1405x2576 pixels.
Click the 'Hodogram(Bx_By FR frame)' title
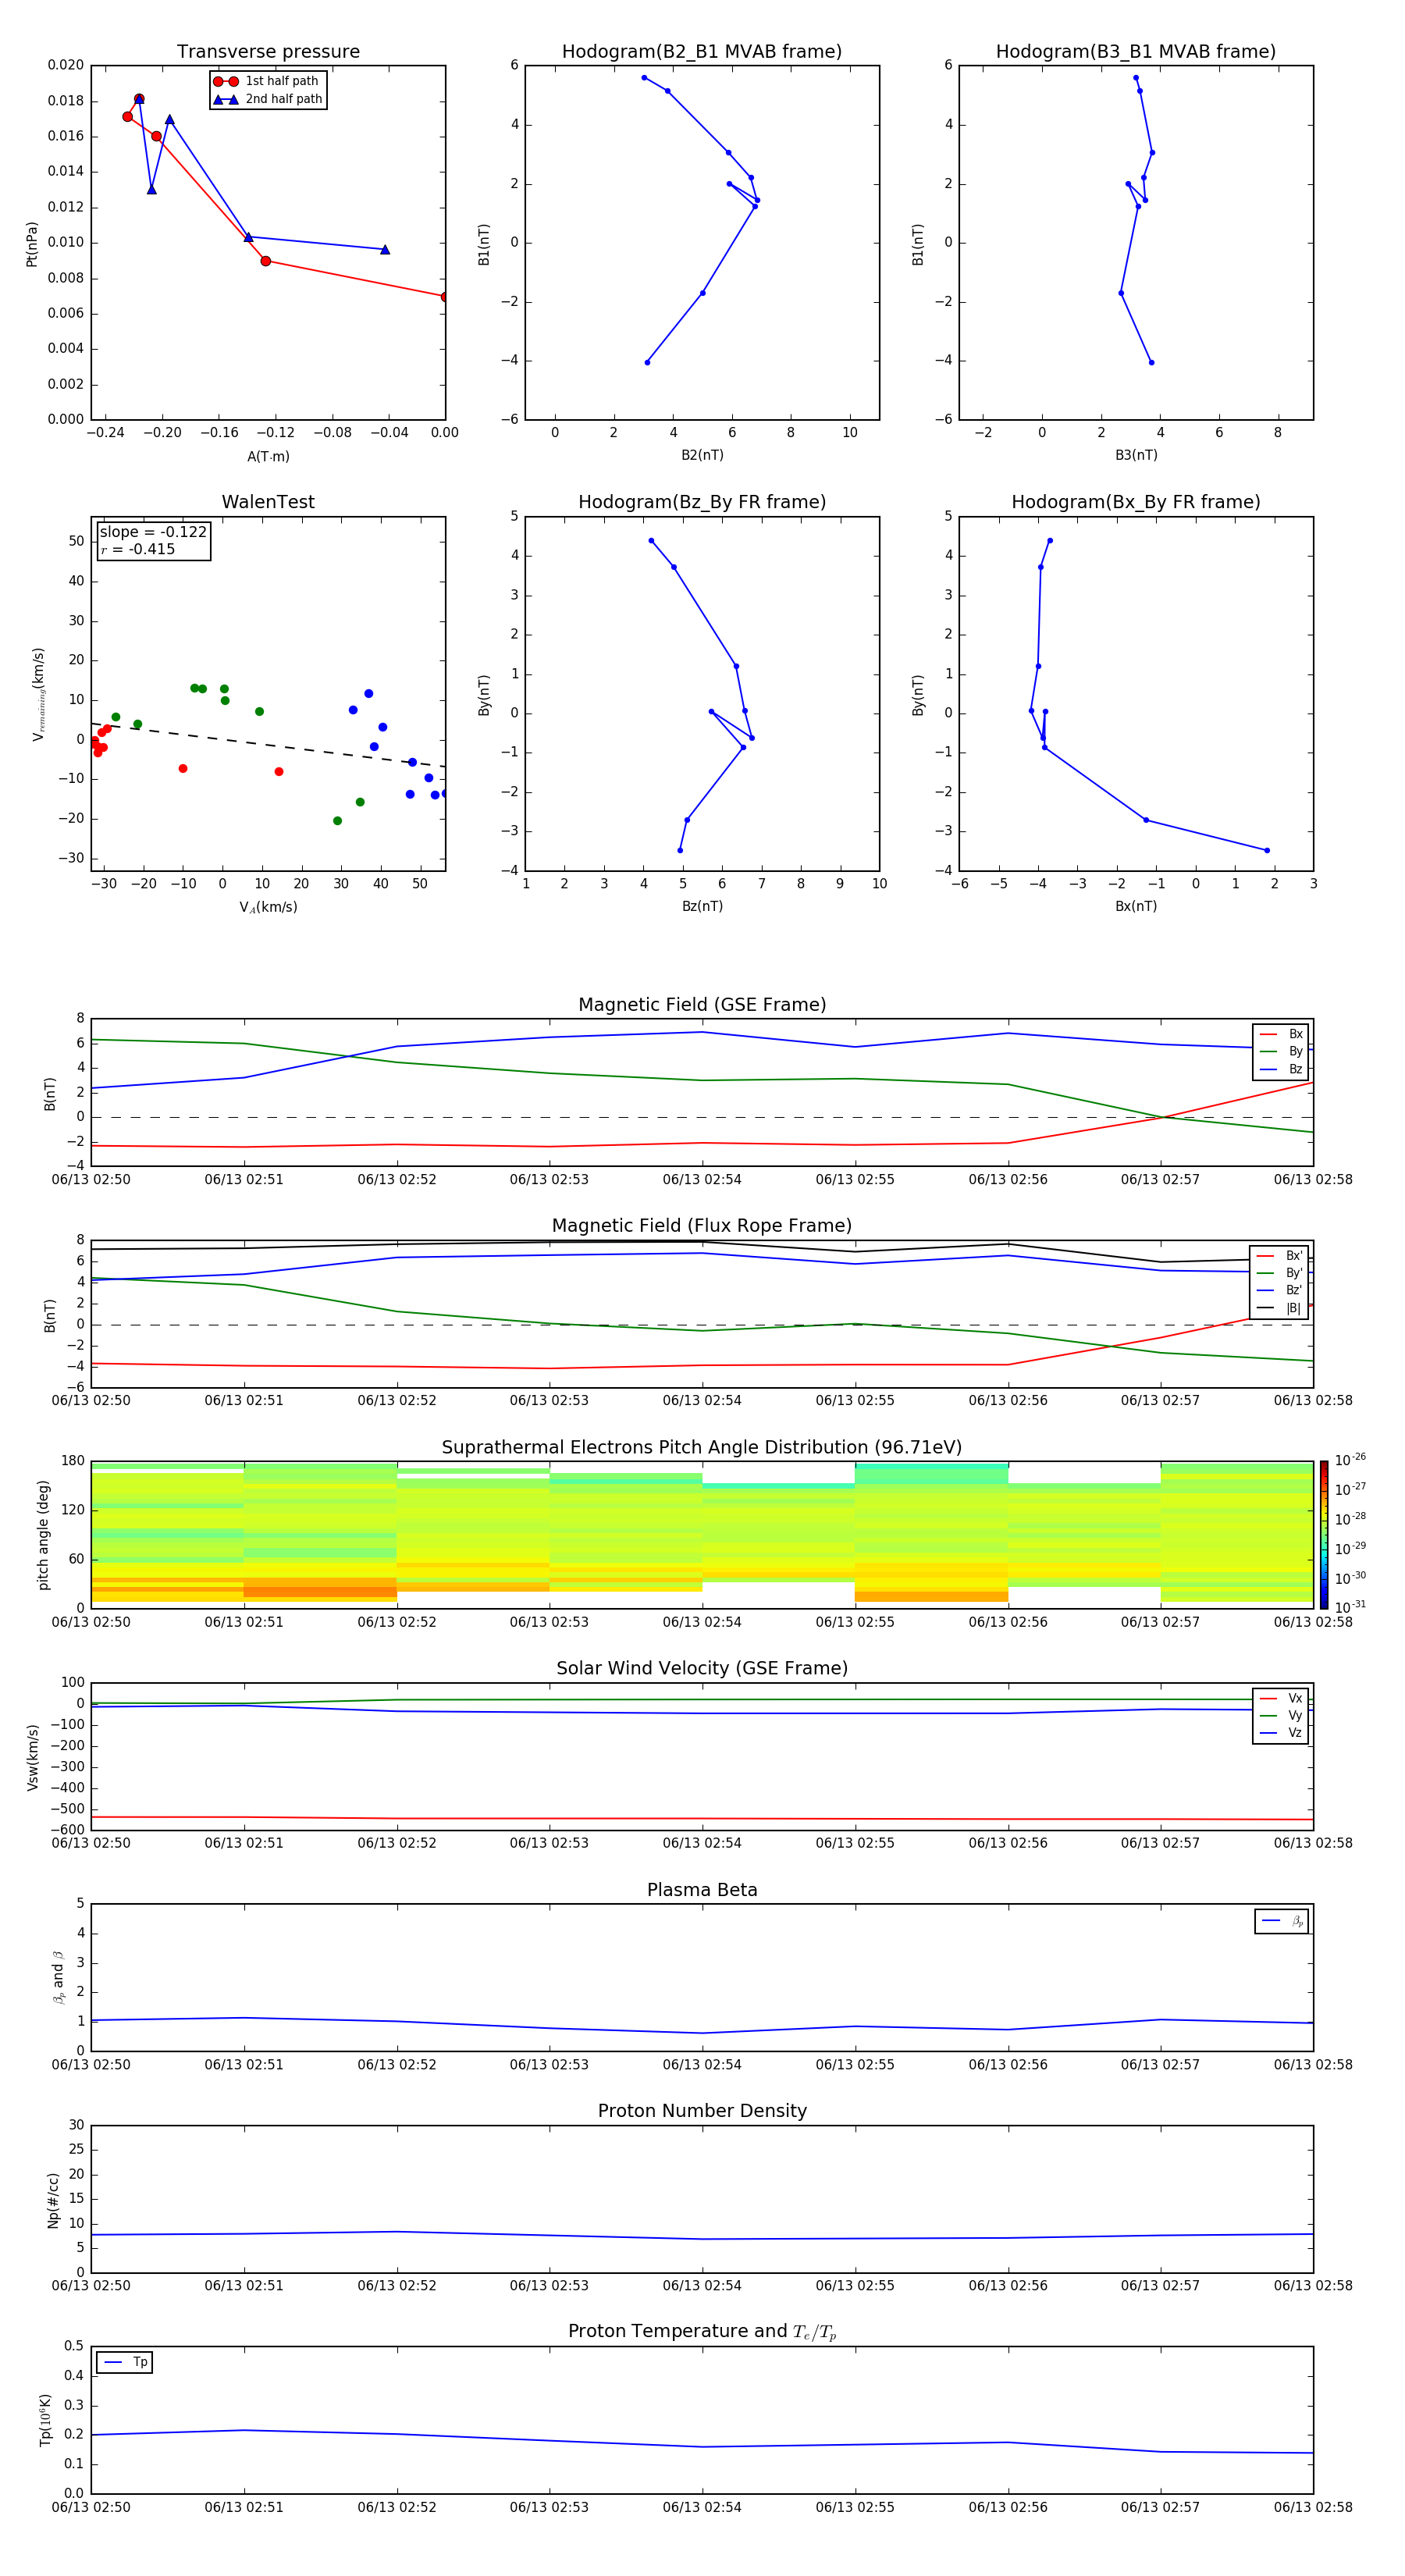pyautogui.click(x=1136, y=502)
